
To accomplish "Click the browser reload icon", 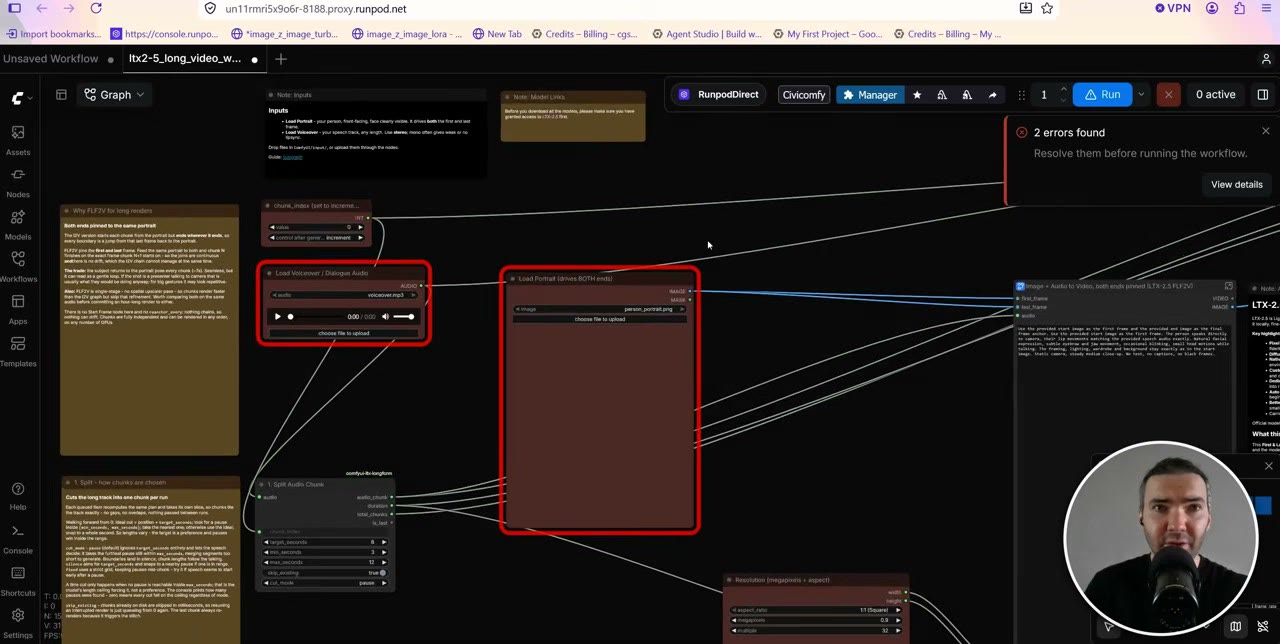I will tap(96, 9).
